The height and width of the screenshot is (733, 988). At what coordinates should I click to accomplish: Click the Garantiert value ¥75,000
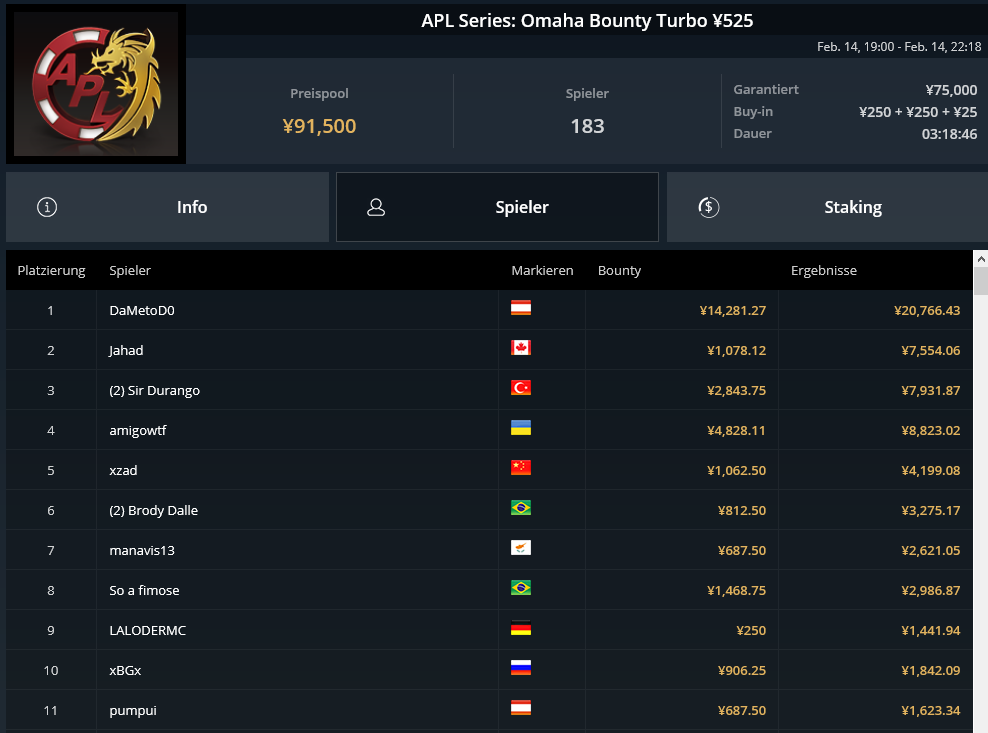click(951, 90)
